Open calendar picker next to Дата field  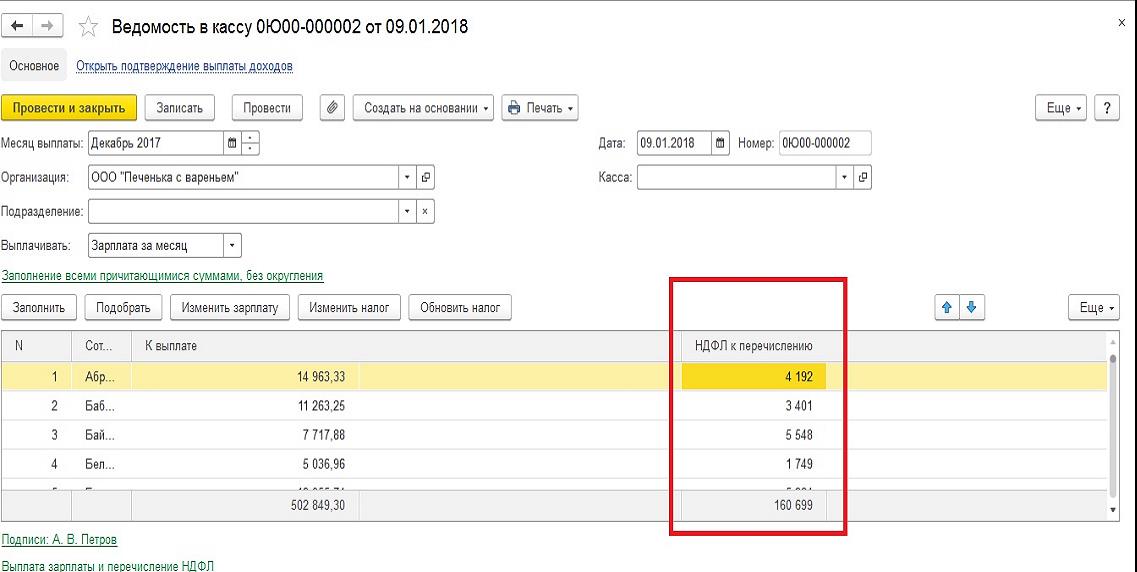719,143
